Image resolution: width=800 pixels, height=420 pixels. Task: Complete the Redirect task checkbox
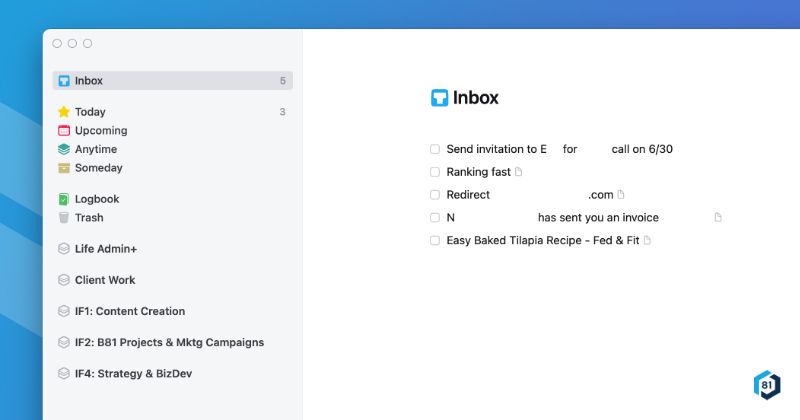[x=435, y=195]
